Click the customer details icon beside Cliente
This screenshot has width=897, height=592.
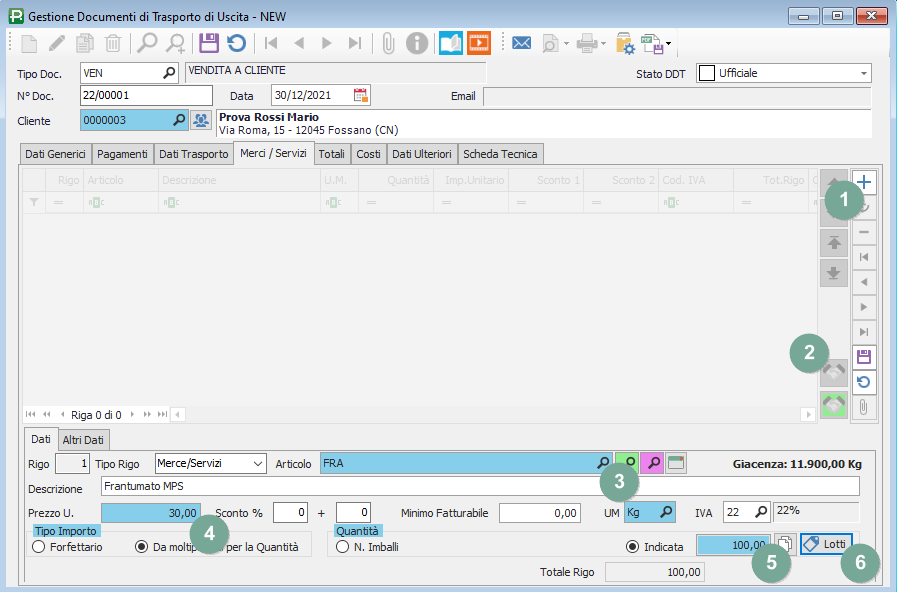click(201, 120)
